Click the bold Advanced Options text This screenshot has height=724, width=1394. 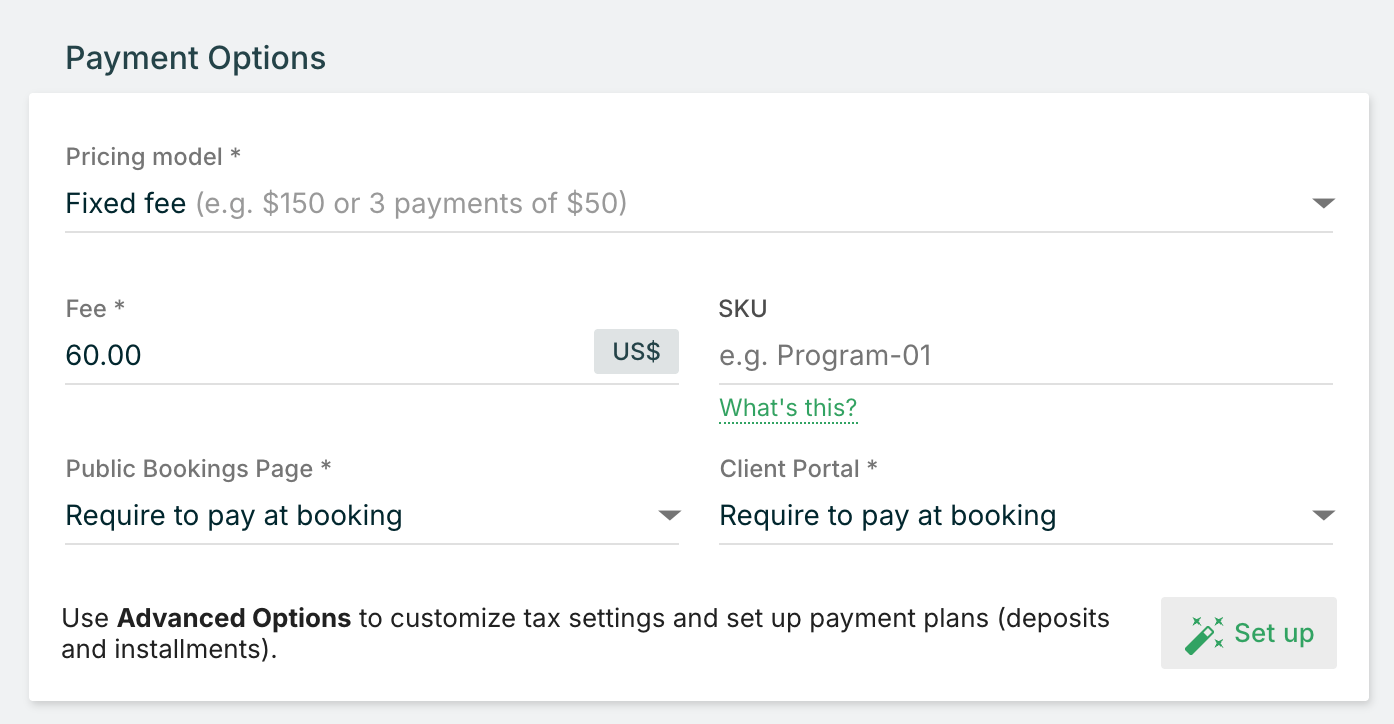[x=234, y=618]
